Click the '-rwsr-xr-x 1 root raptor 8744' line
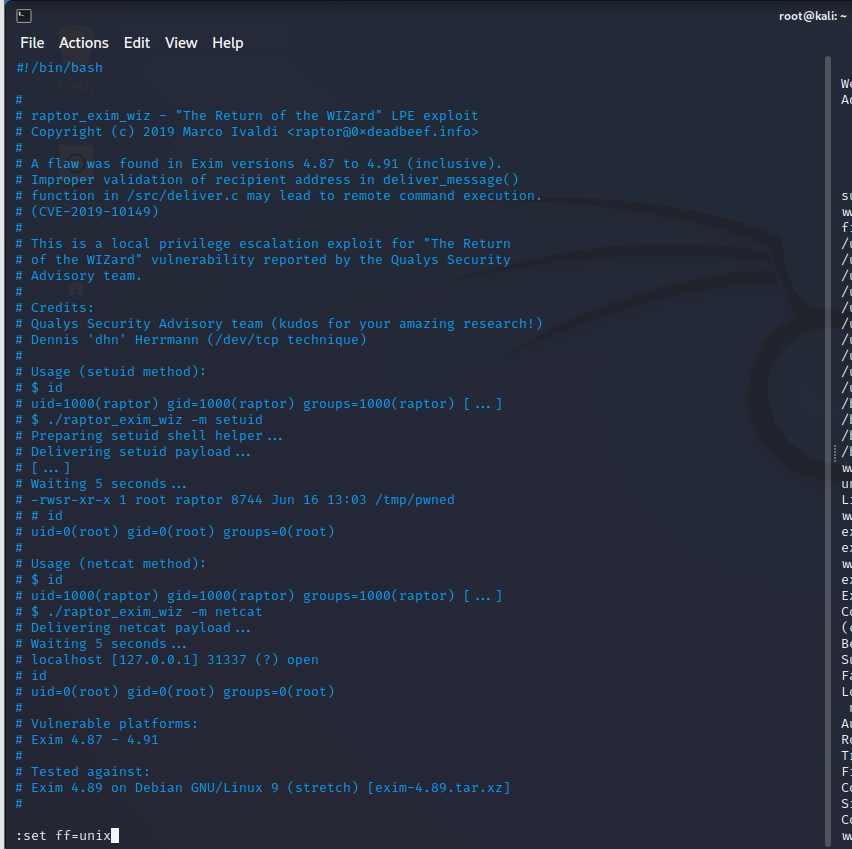 point(235,500)
